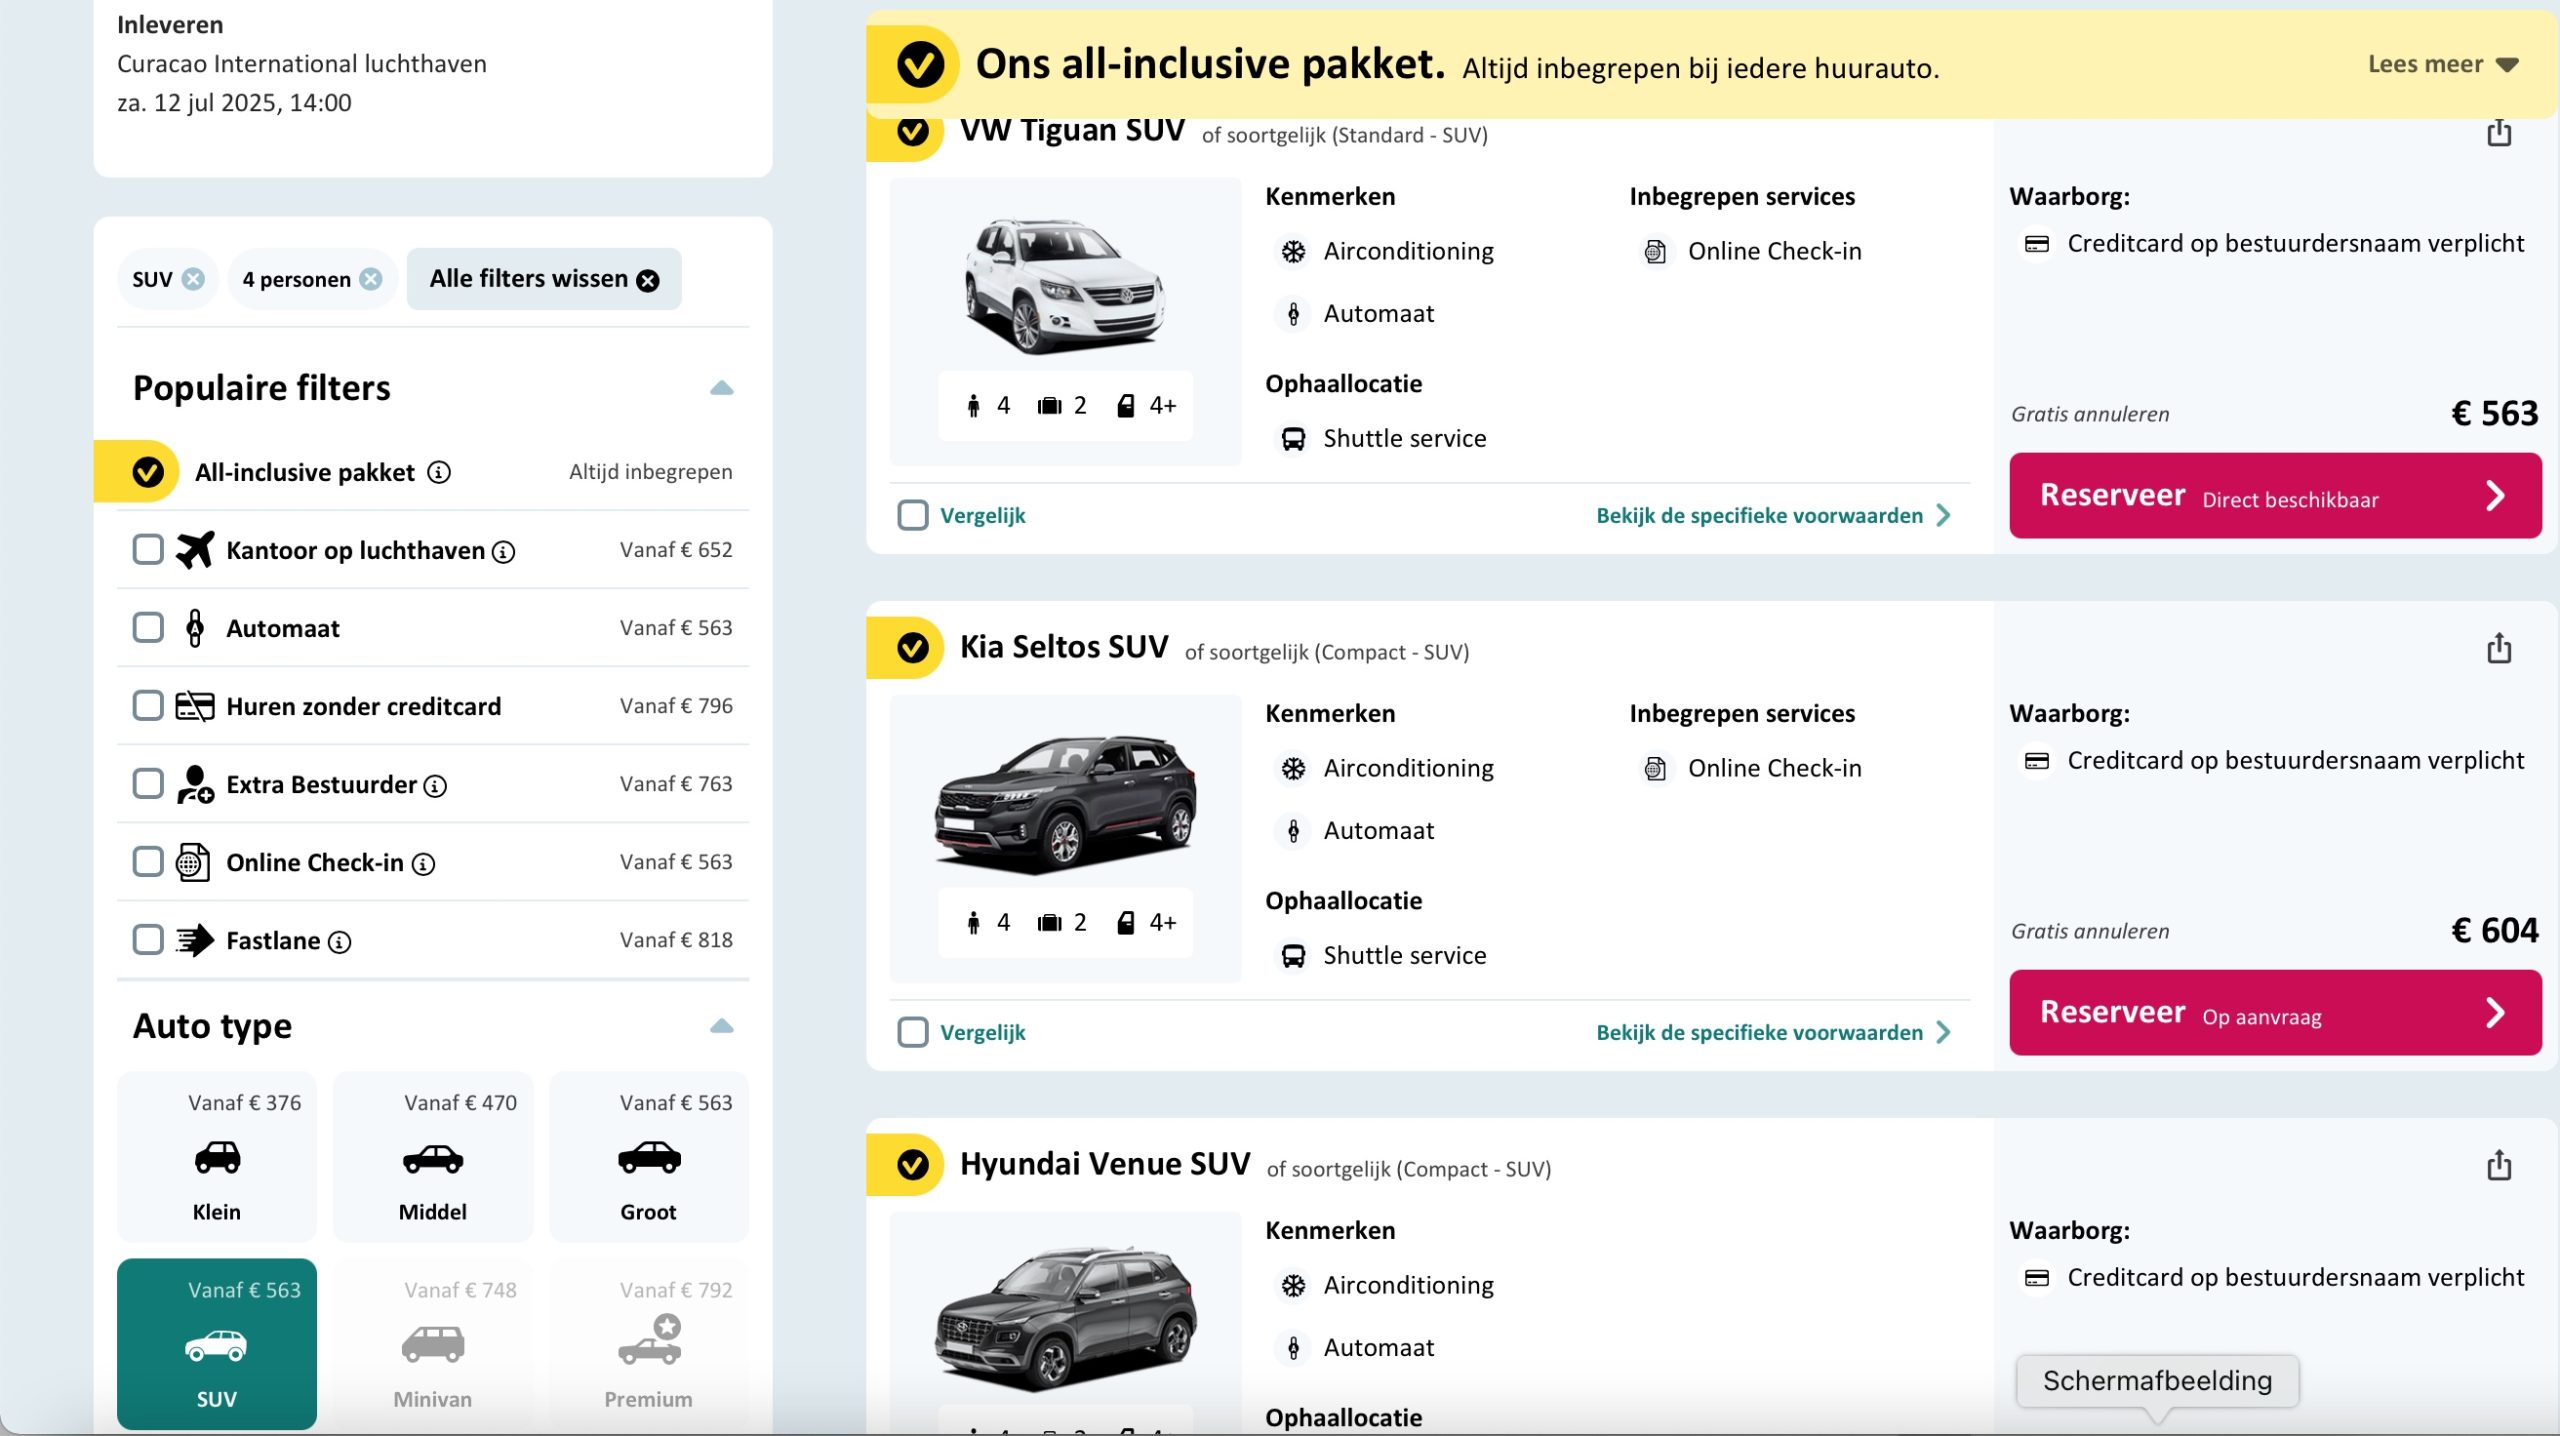Expand Lees meer in all-inclusive banner

coord(2441,65)
